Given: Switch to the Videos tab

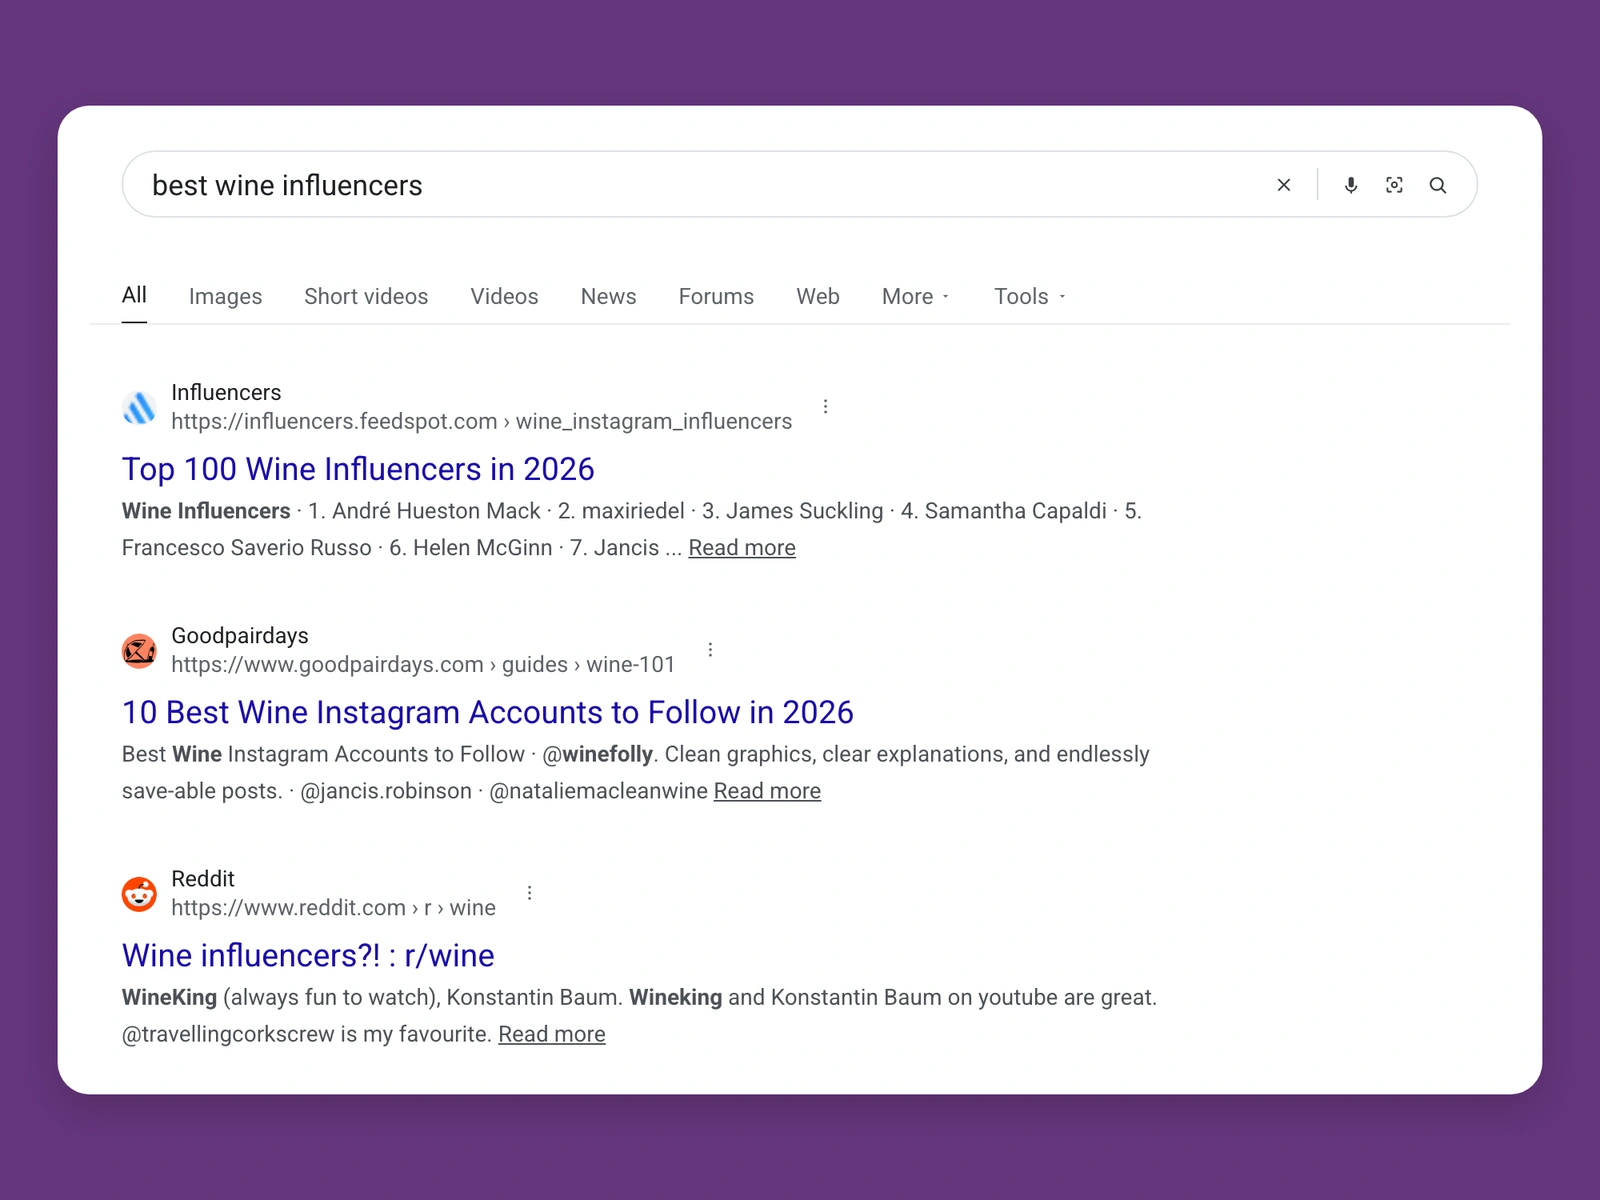Looking at the screenshot, I should 504,296.
